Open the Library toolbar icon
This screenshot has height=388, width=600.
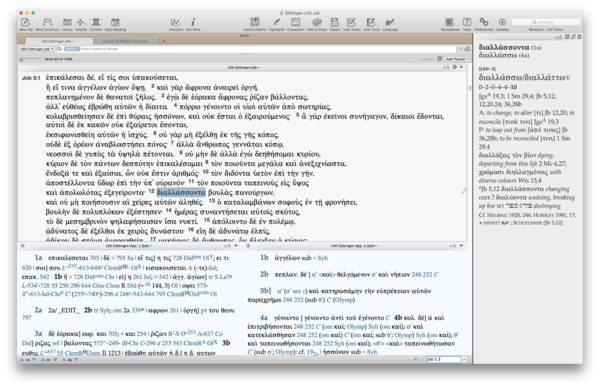tap(67, 23)
